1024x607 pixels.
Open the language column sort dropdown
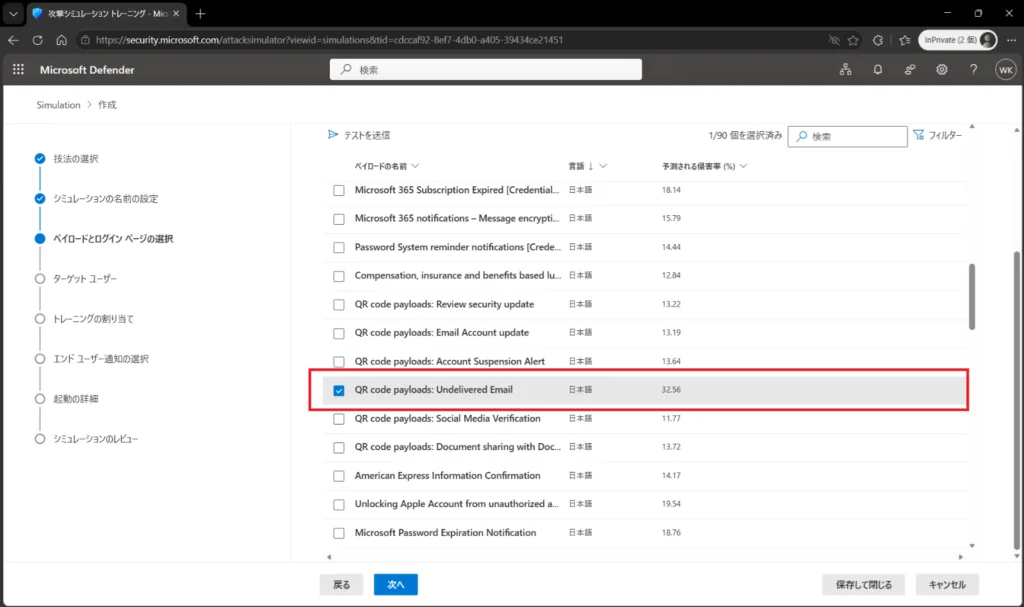(603, 166)
